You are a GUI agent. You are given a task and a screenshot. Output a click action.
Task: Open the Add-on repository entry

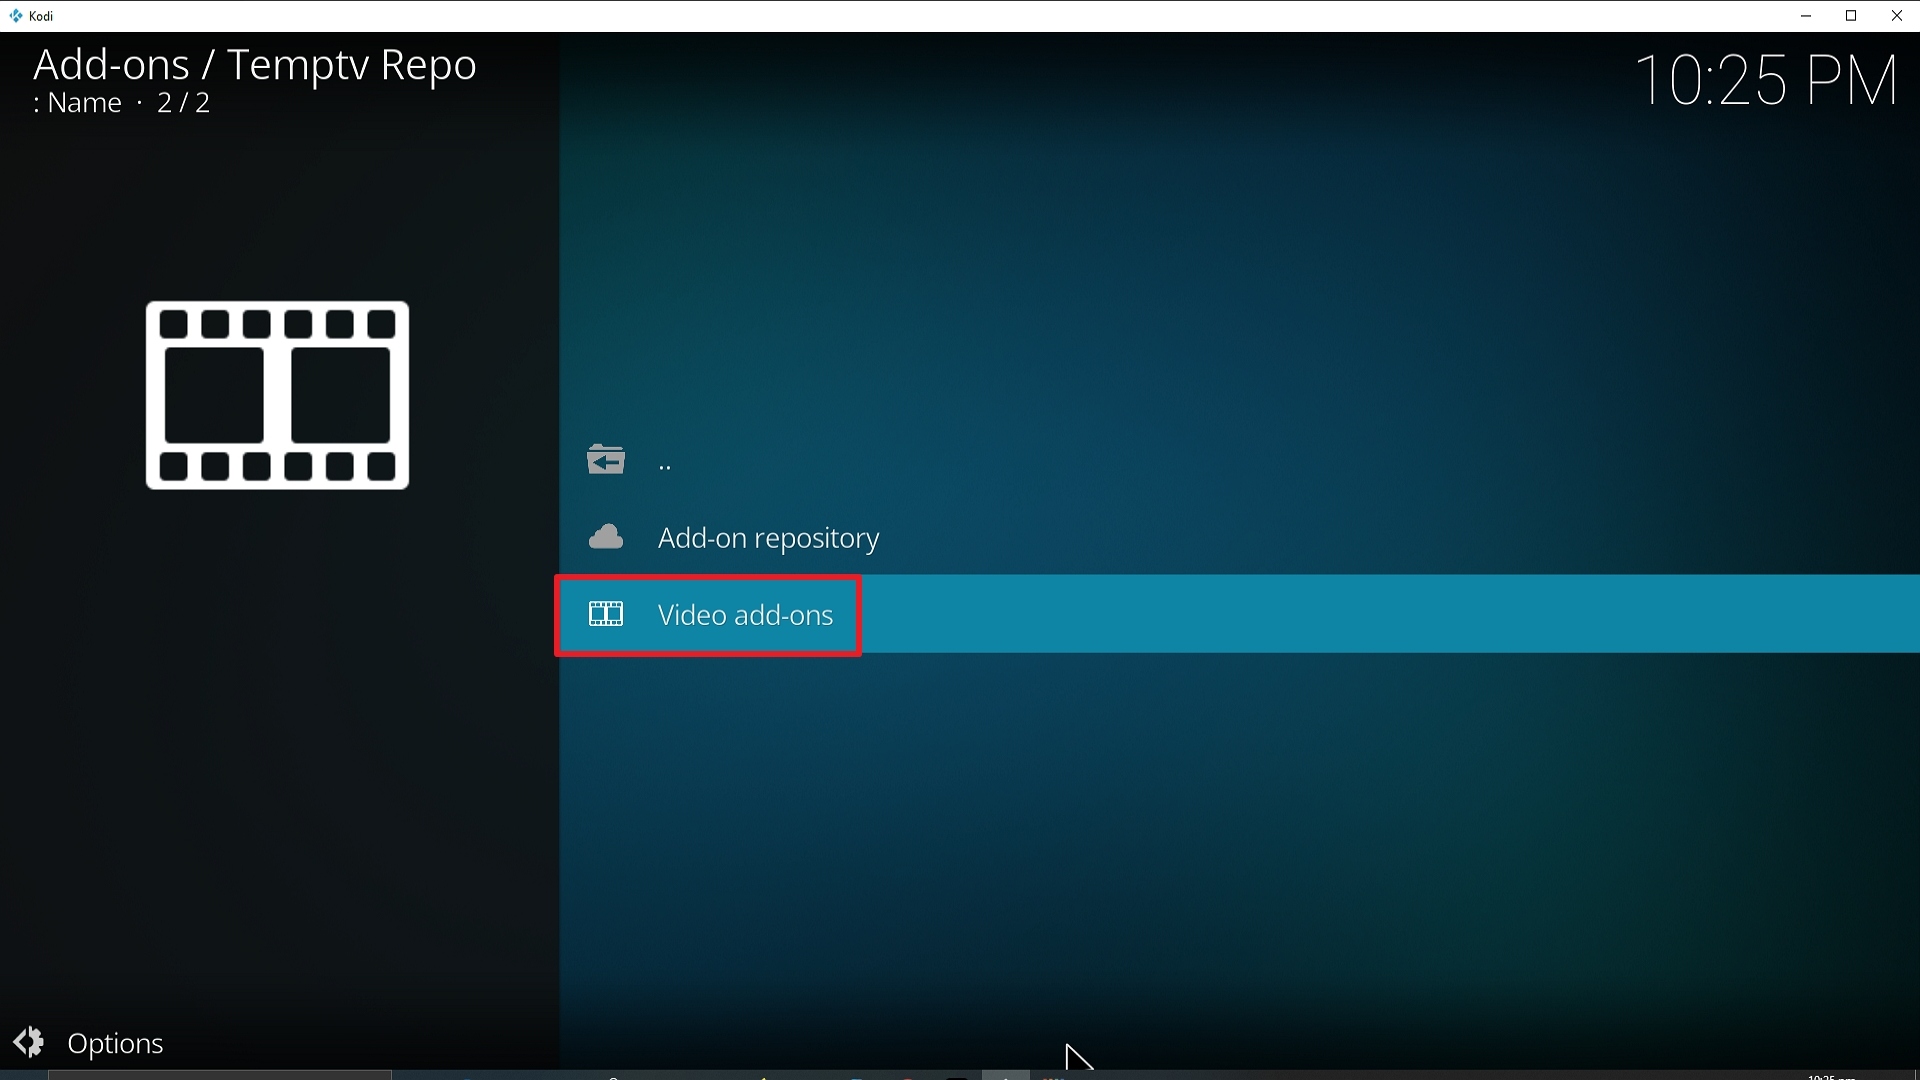pyautogui.click(x=1238, y=538)
